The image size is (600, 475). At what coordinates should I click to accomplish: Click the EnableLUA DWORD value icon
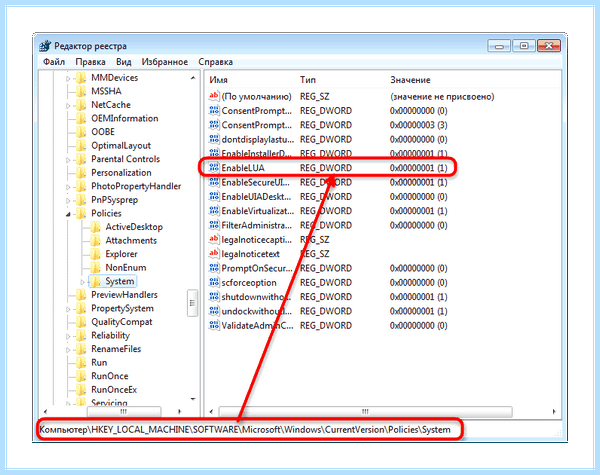tap(214, 168)
